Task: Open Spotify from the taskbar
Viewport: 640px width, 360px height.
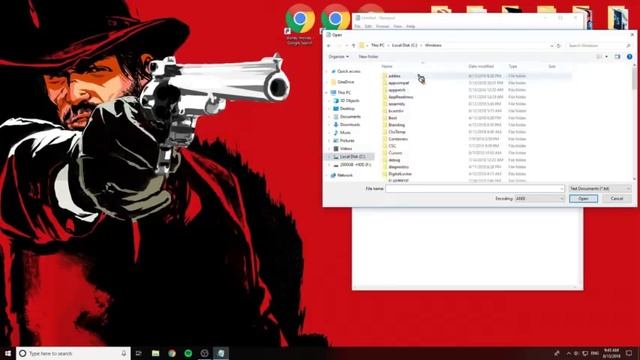Action: point(188,353)
